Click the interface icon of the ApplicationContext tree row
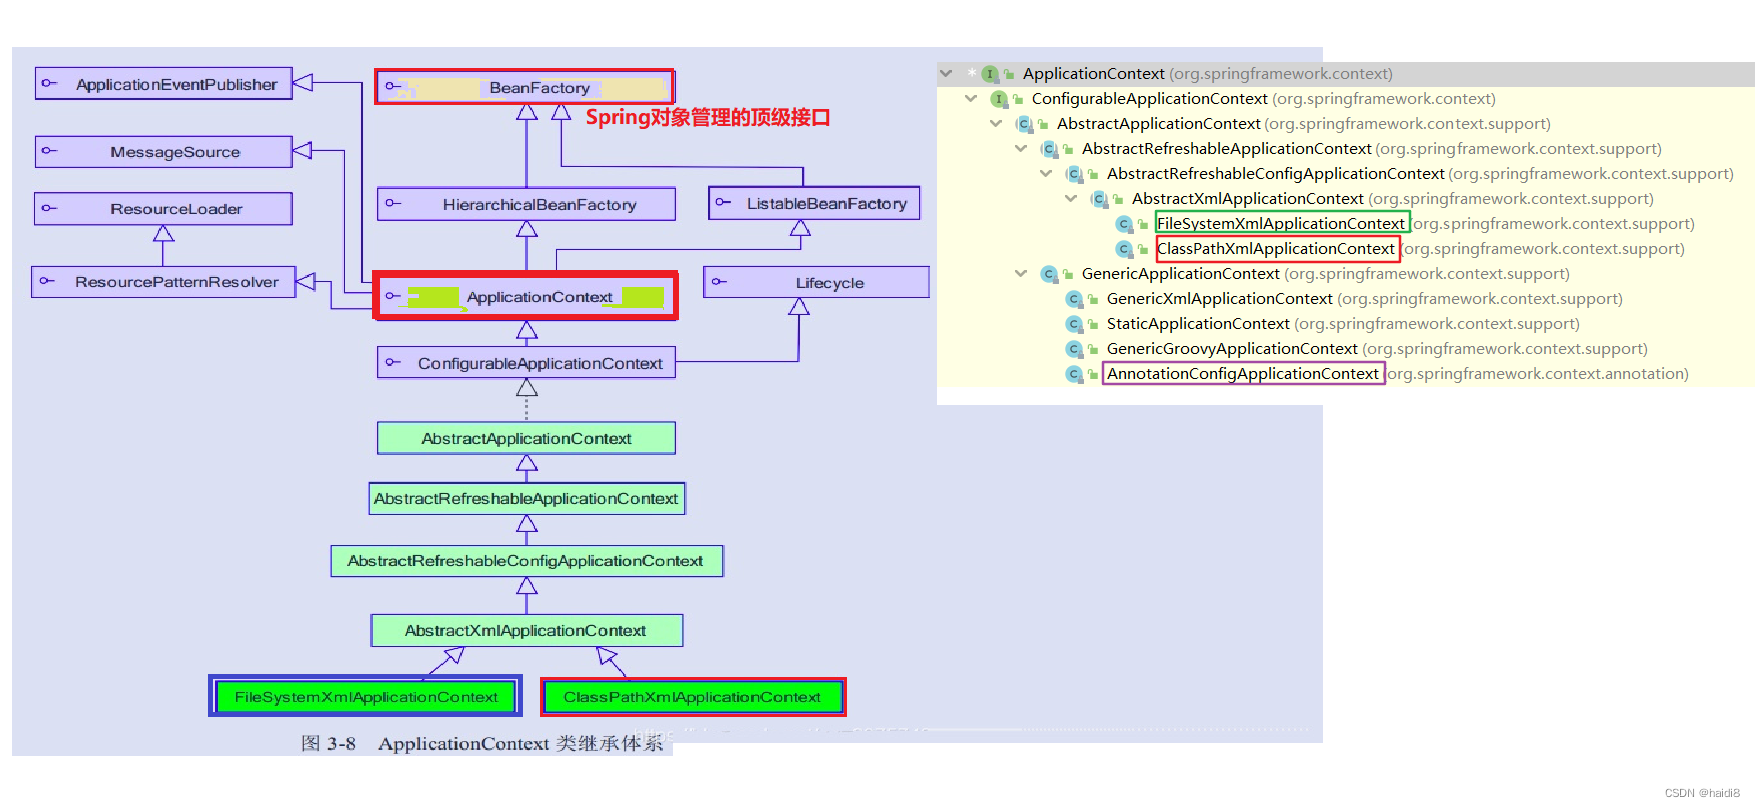 [x=990, y=74]
